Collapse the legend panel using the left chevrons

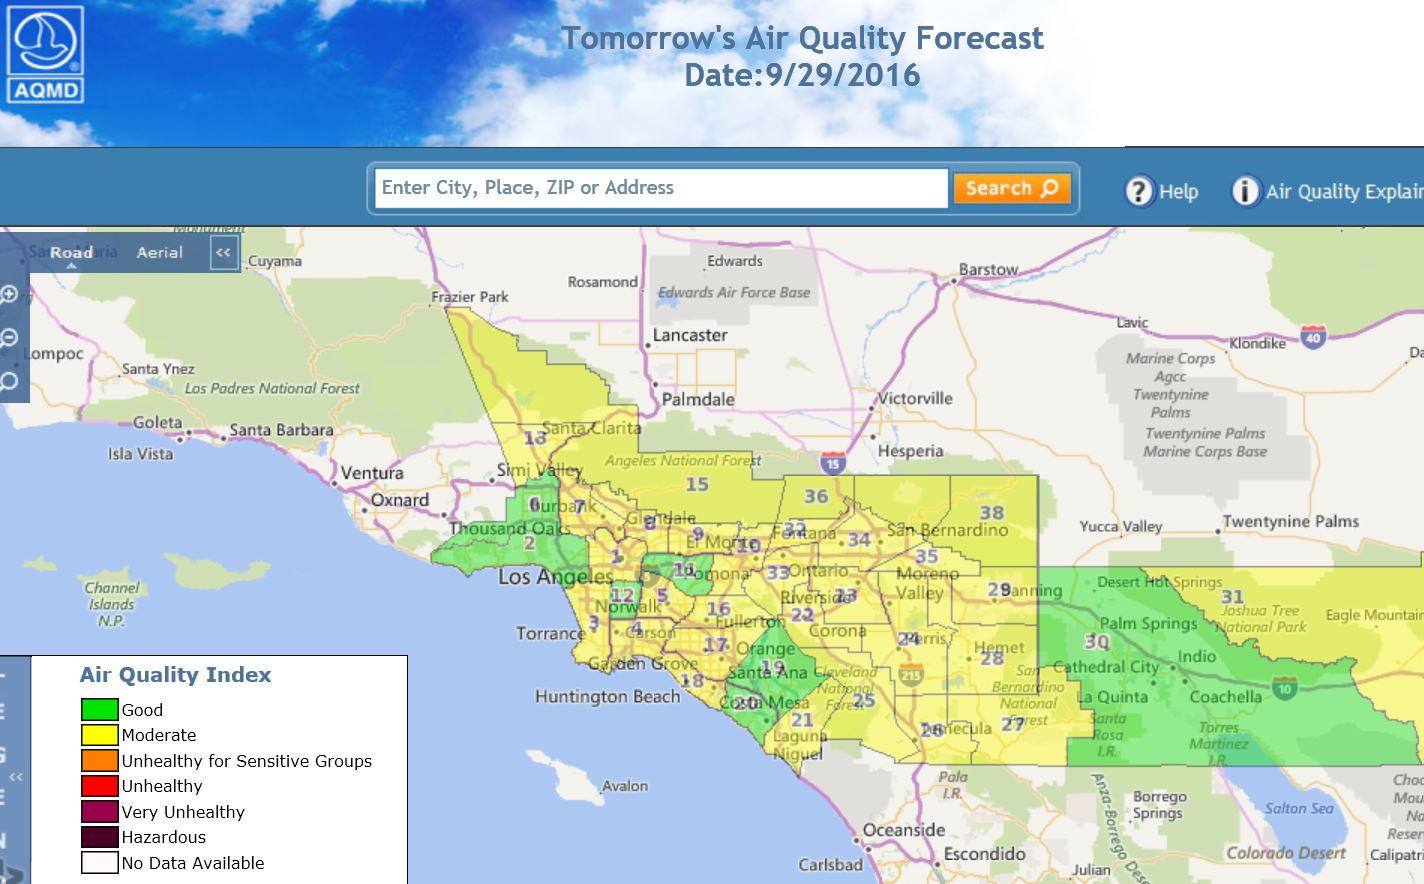coord(16,777)
